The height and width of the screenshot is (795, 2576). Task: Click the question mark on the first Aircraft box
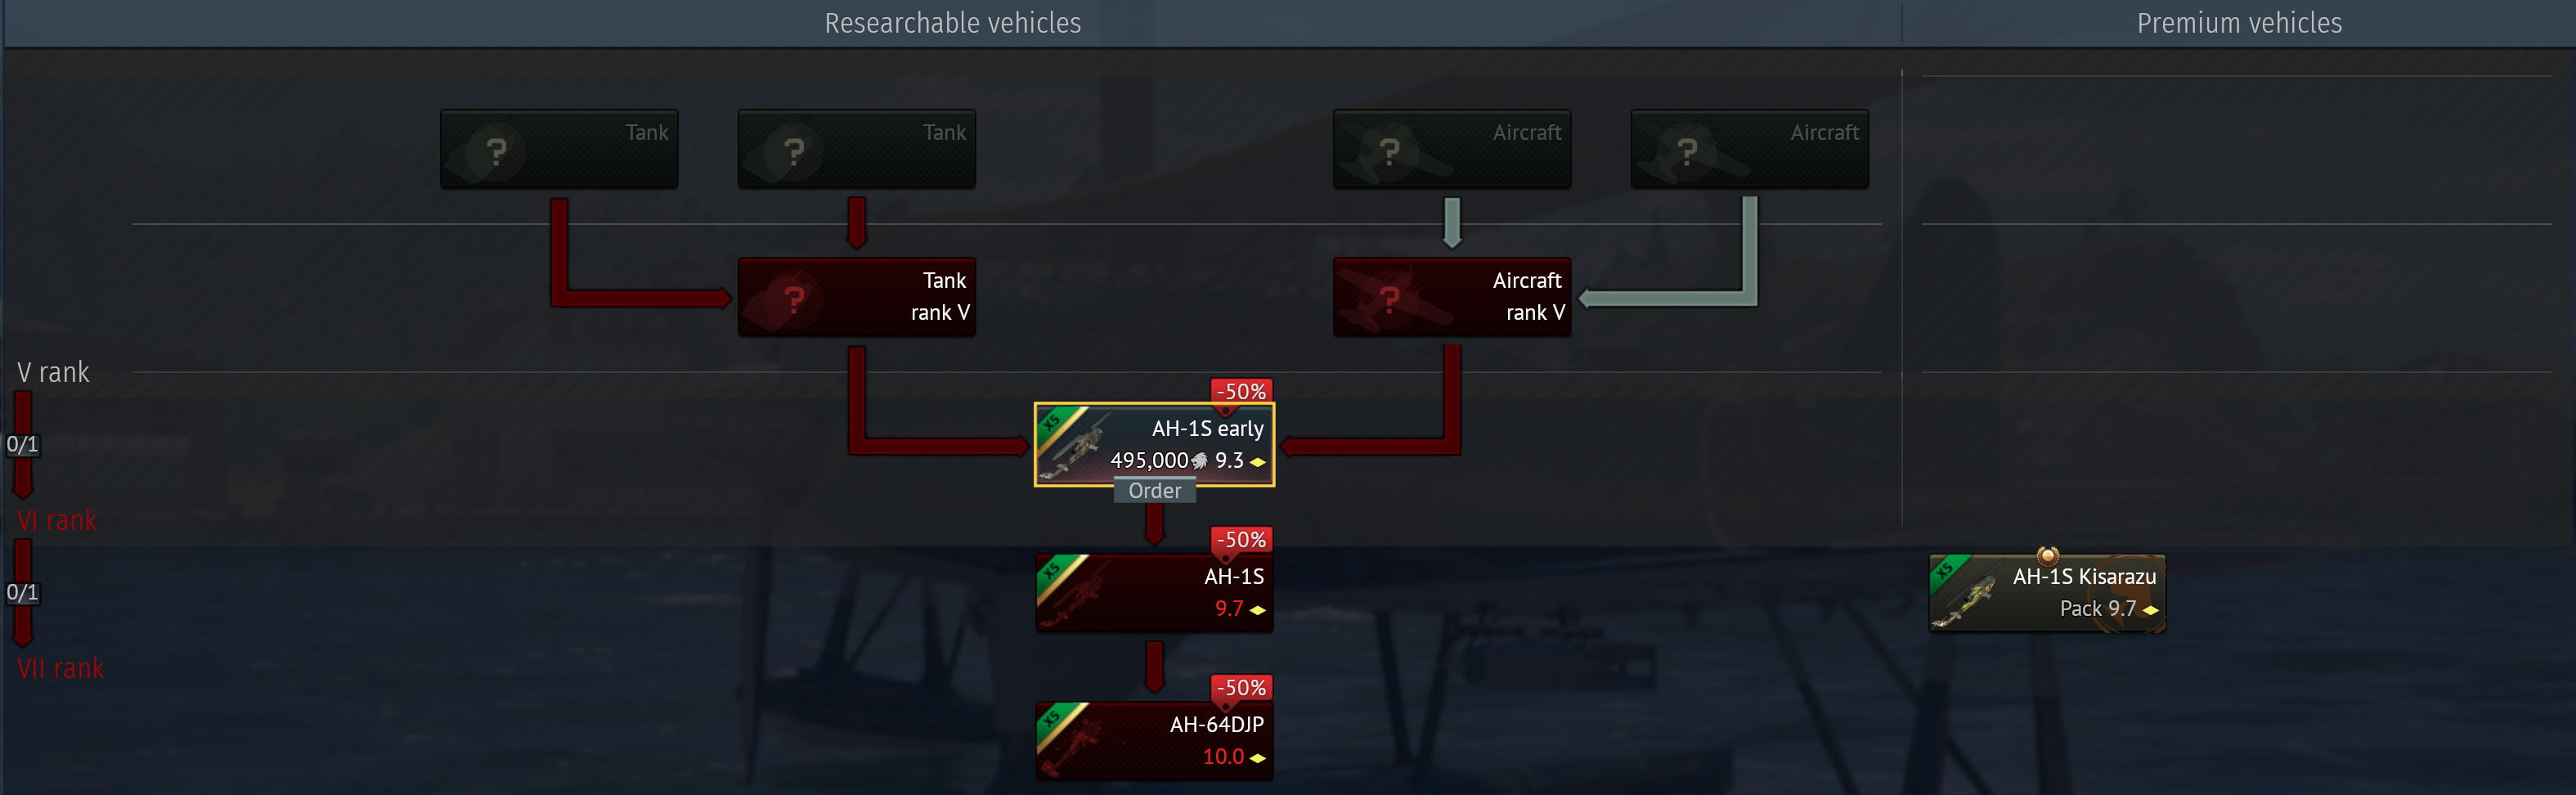[x=1389, y=152]
